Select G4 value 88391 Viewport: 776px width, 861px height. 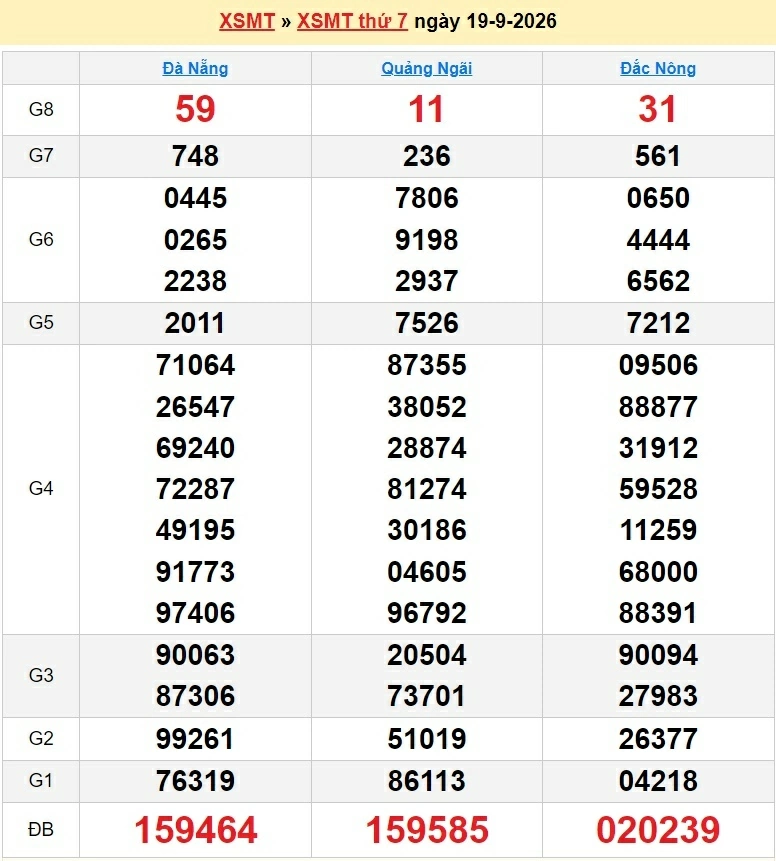658,613
